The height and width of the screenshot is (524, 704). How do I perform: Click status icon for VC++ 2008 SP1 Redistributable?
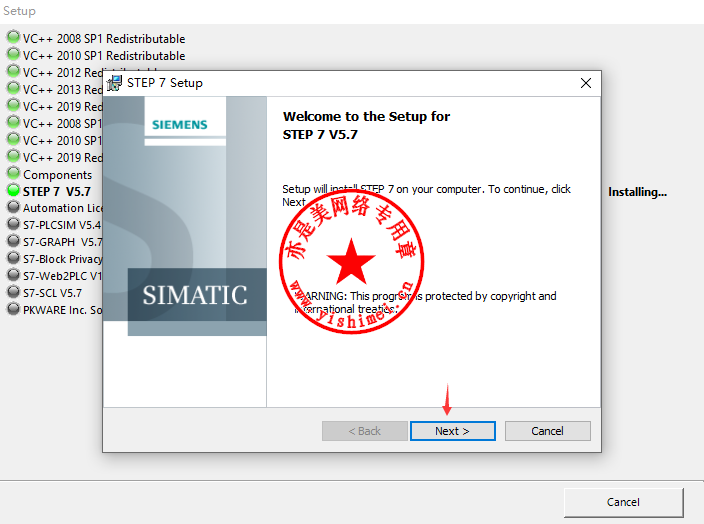click(13, 37)
